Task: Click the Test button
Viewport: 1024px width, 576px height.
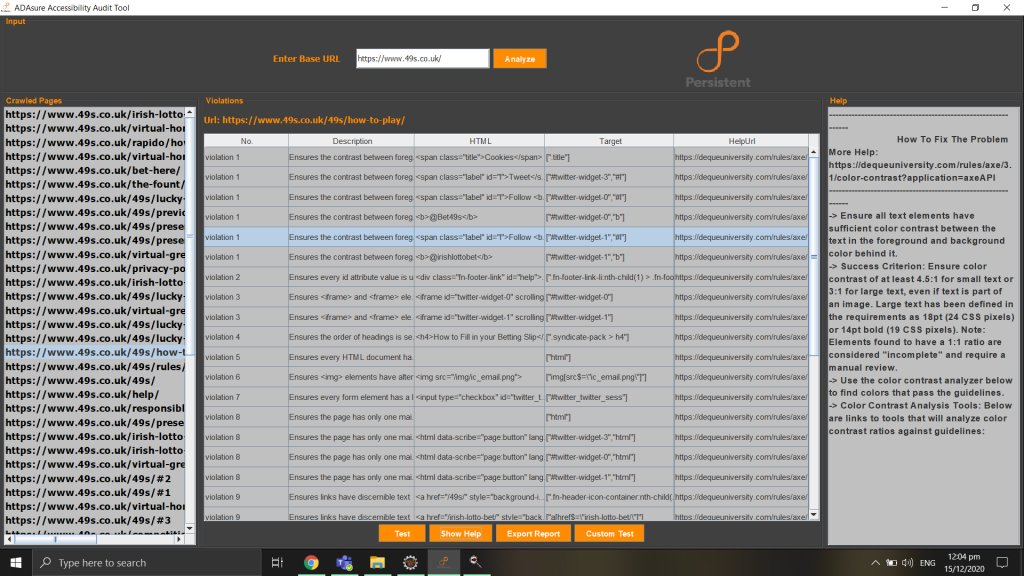Action: click(402, 534)
